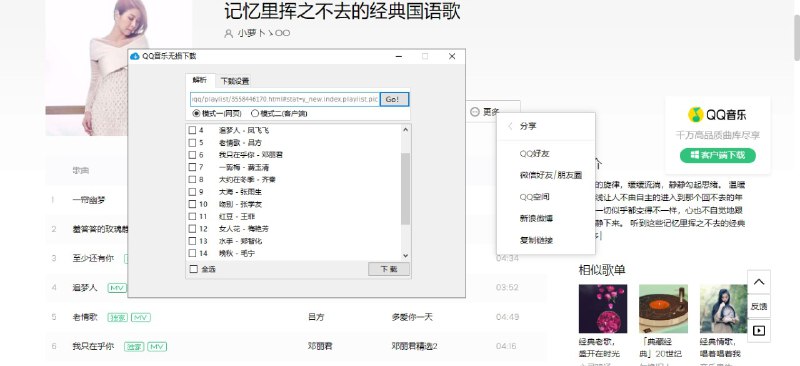Click song title 一帘幽梦 in the web list
This screenshot has height=366, width=800.
[x=89, y=200]
